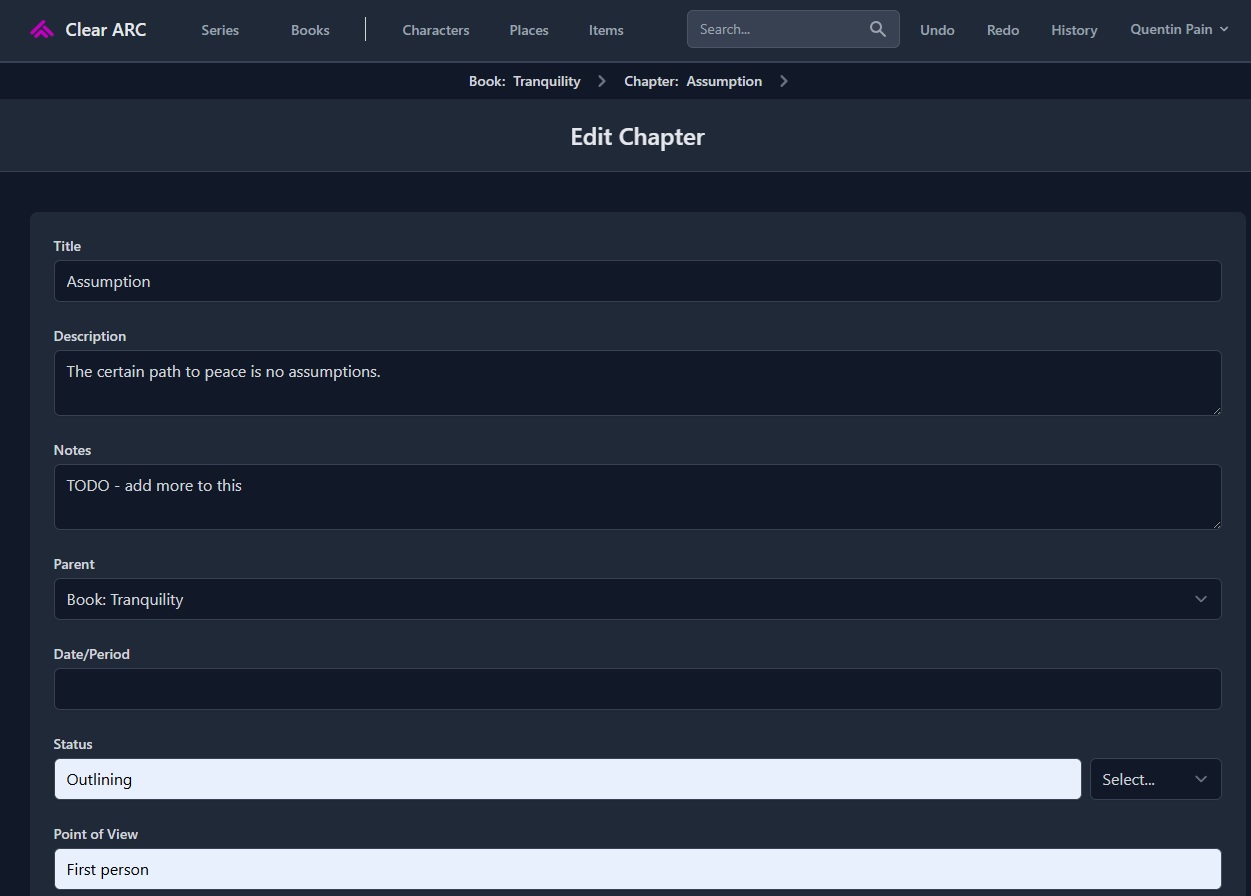This screenshot has width=1251, height=896.
Task: Click the Notes textarea resize handle
Action: tap(1215, 523)
